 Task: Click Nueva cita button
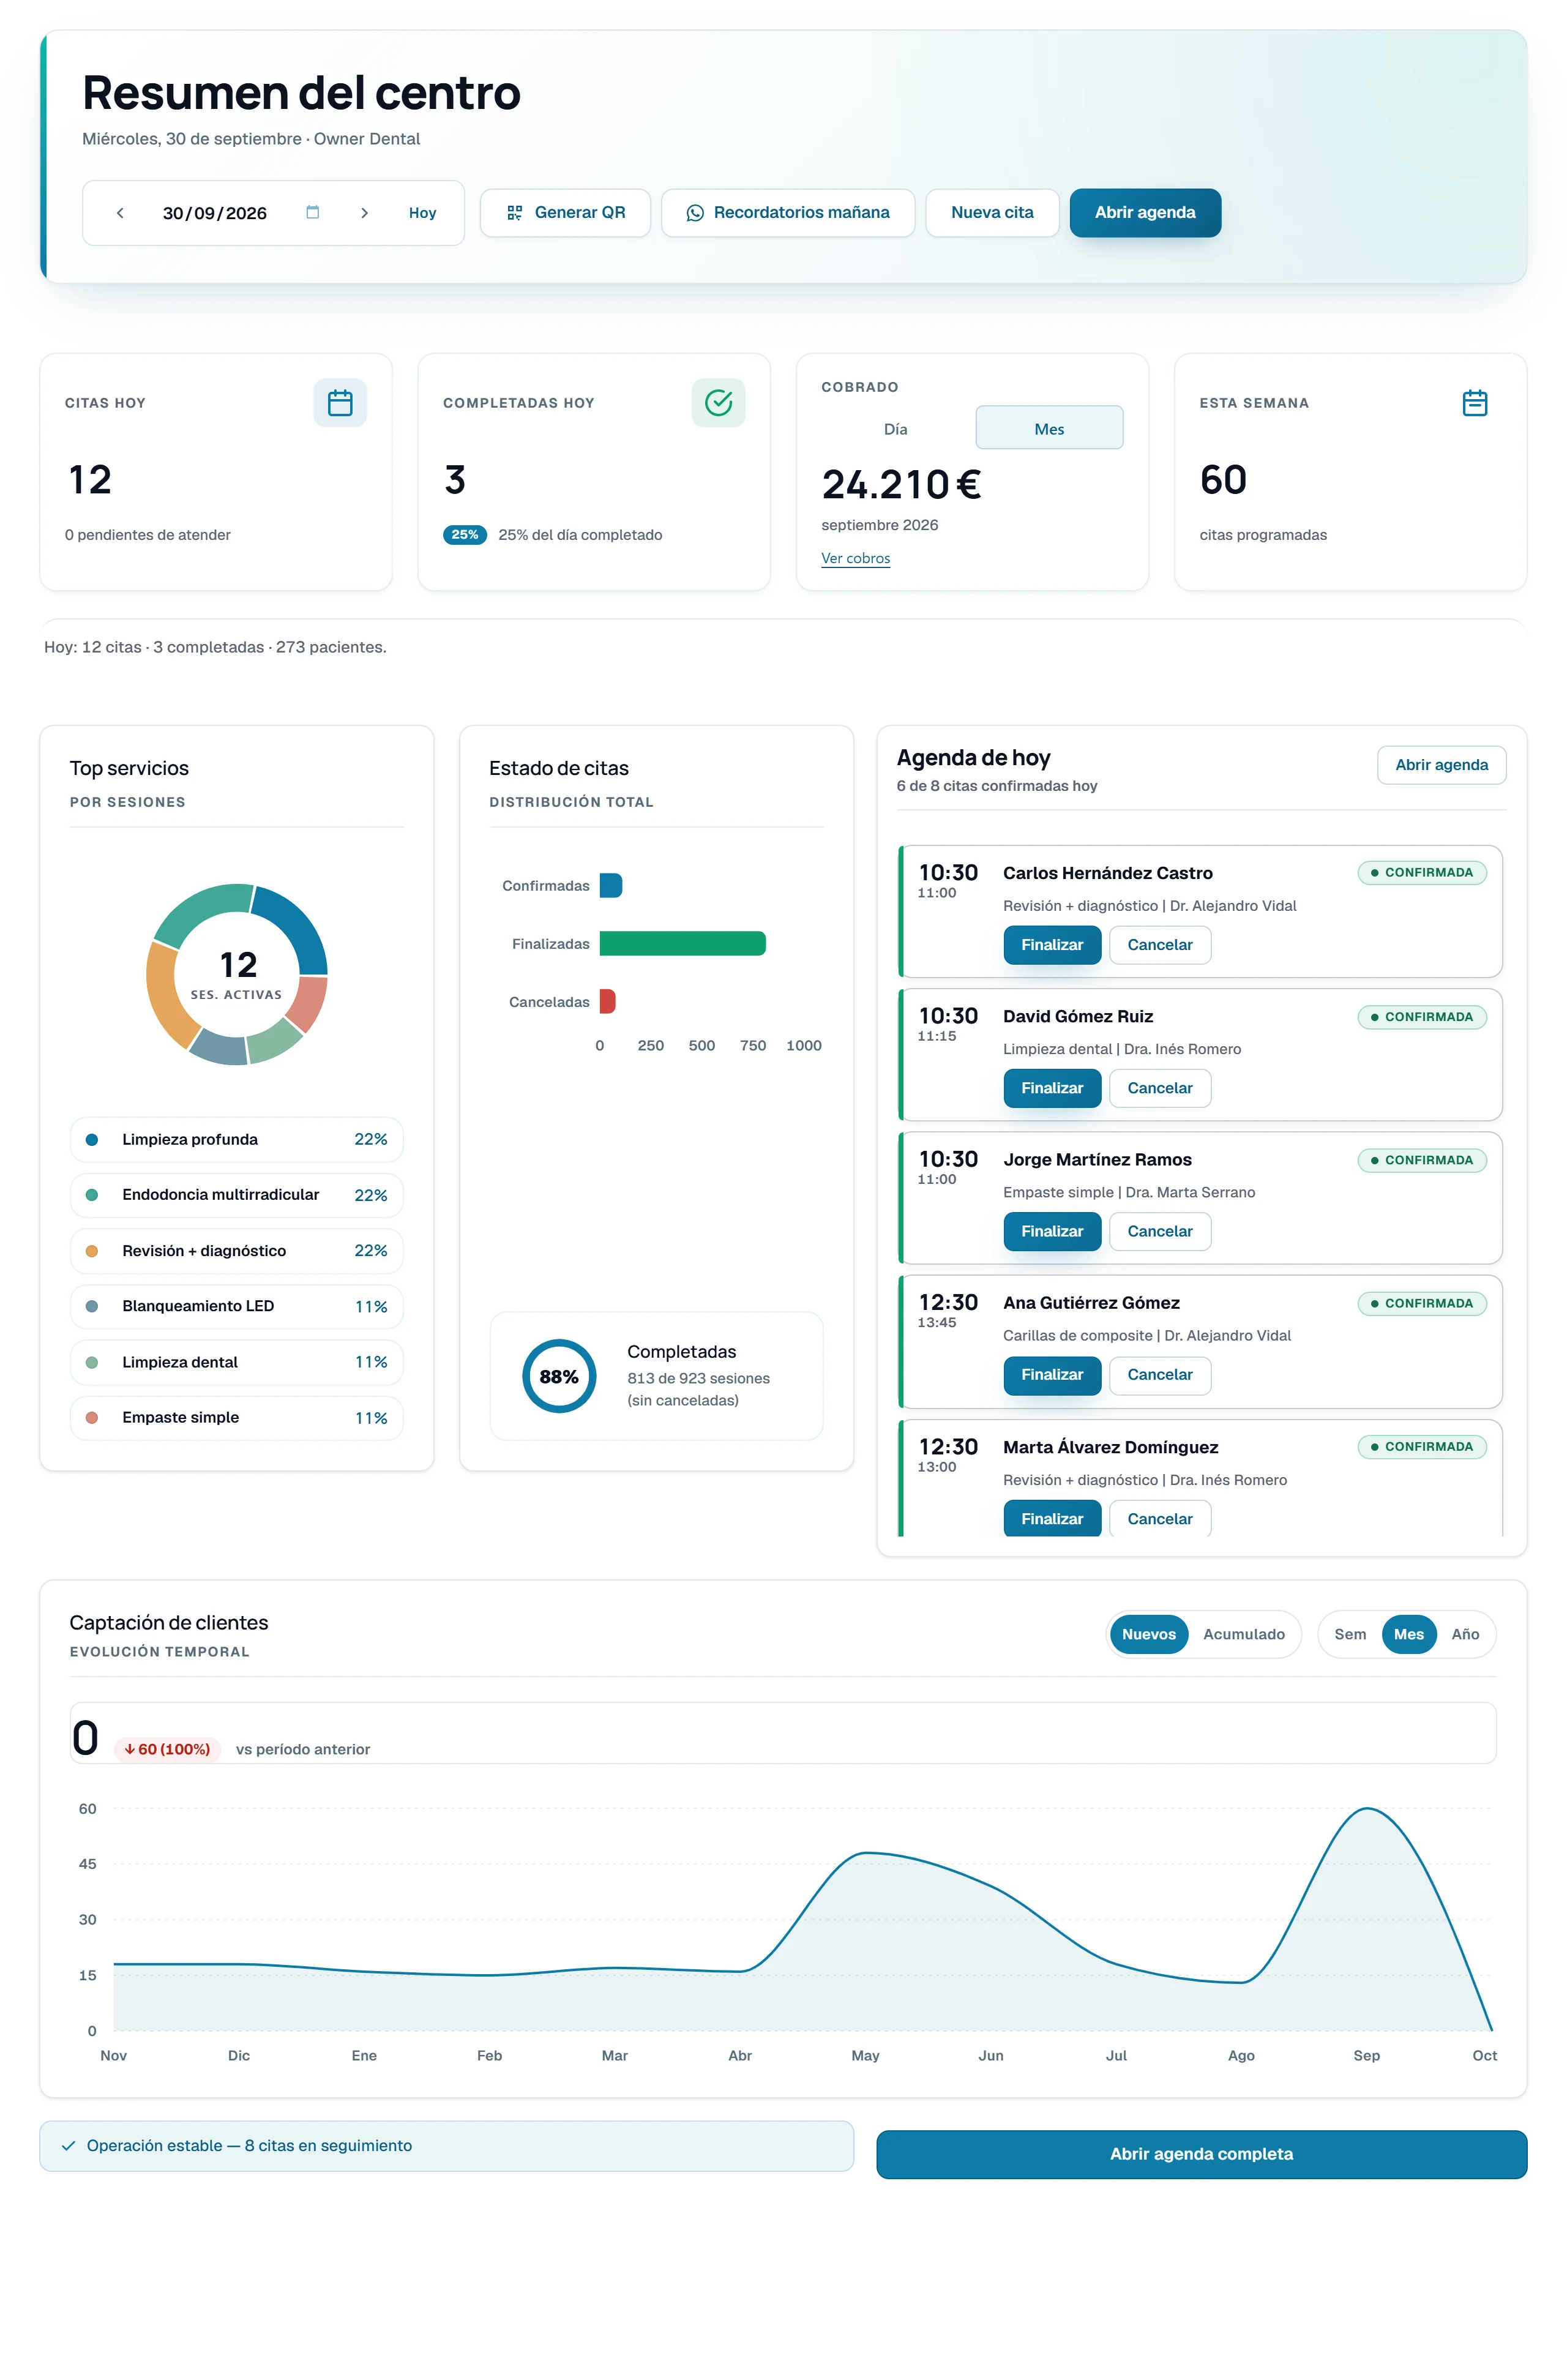point(992,213)
